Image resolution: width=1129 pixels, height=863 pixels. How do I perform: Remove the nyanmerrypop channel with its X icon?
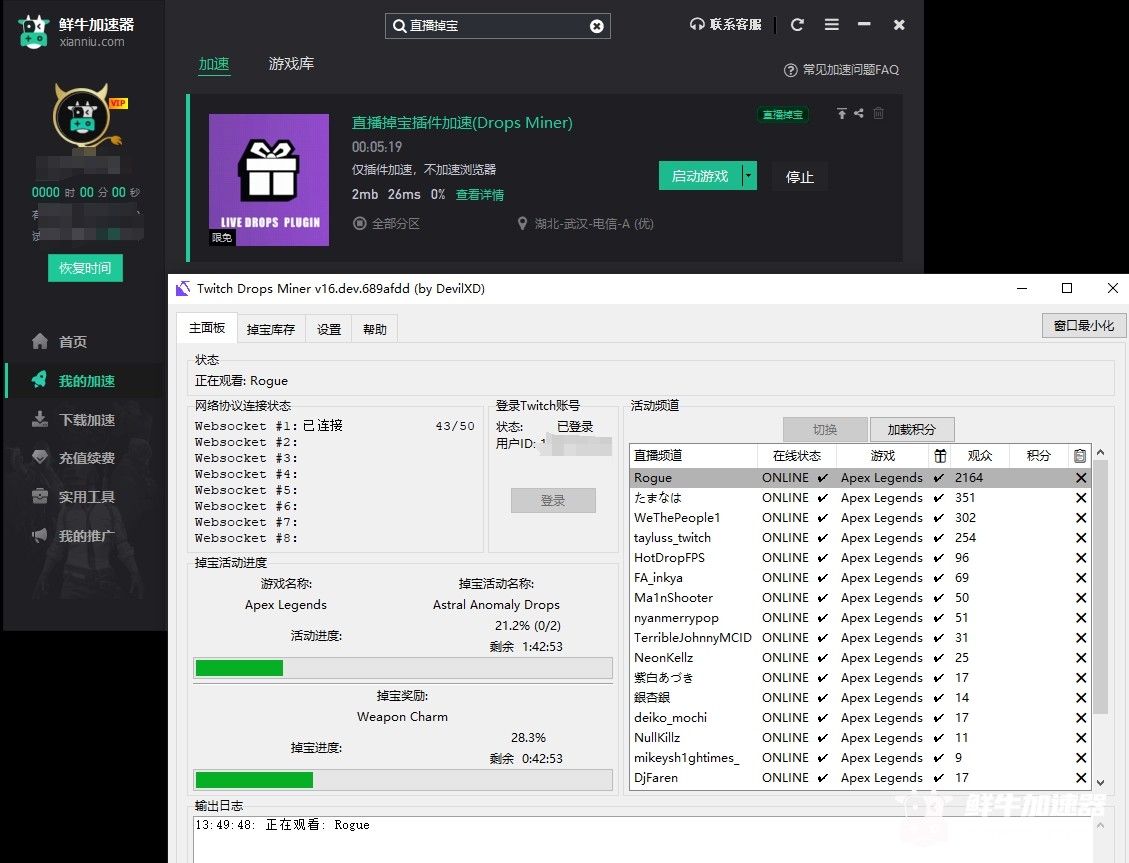[x=1081, y=618]
